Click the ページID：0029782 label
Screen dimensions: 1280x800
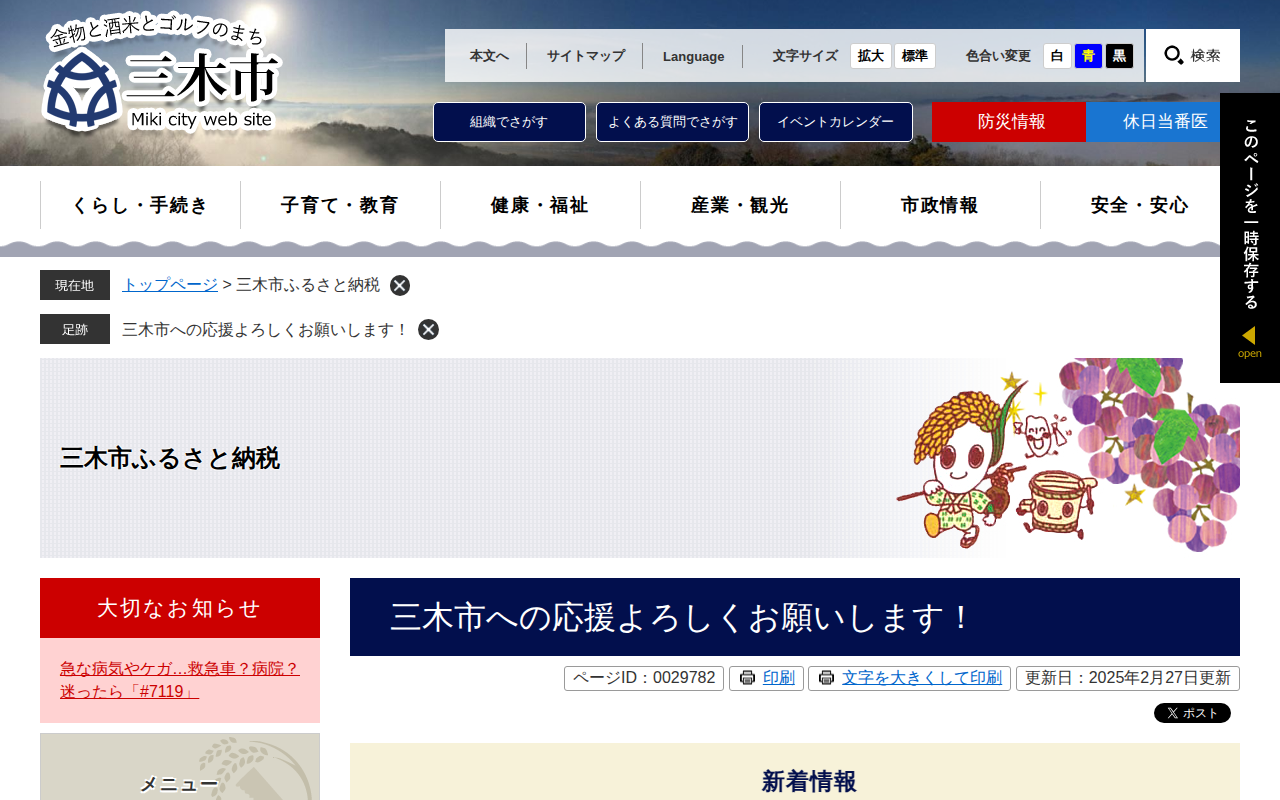pos(644,678)
